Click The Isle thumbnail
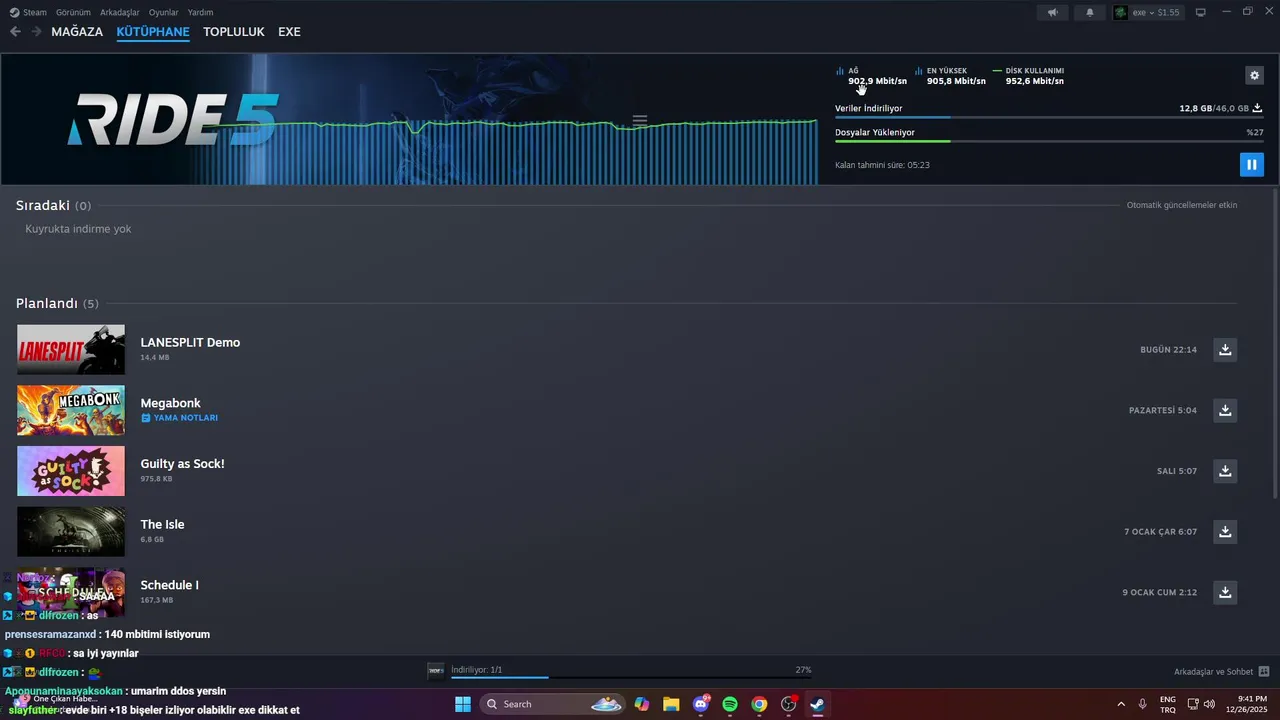This screenshot has height=720, width=1280. 71,532
